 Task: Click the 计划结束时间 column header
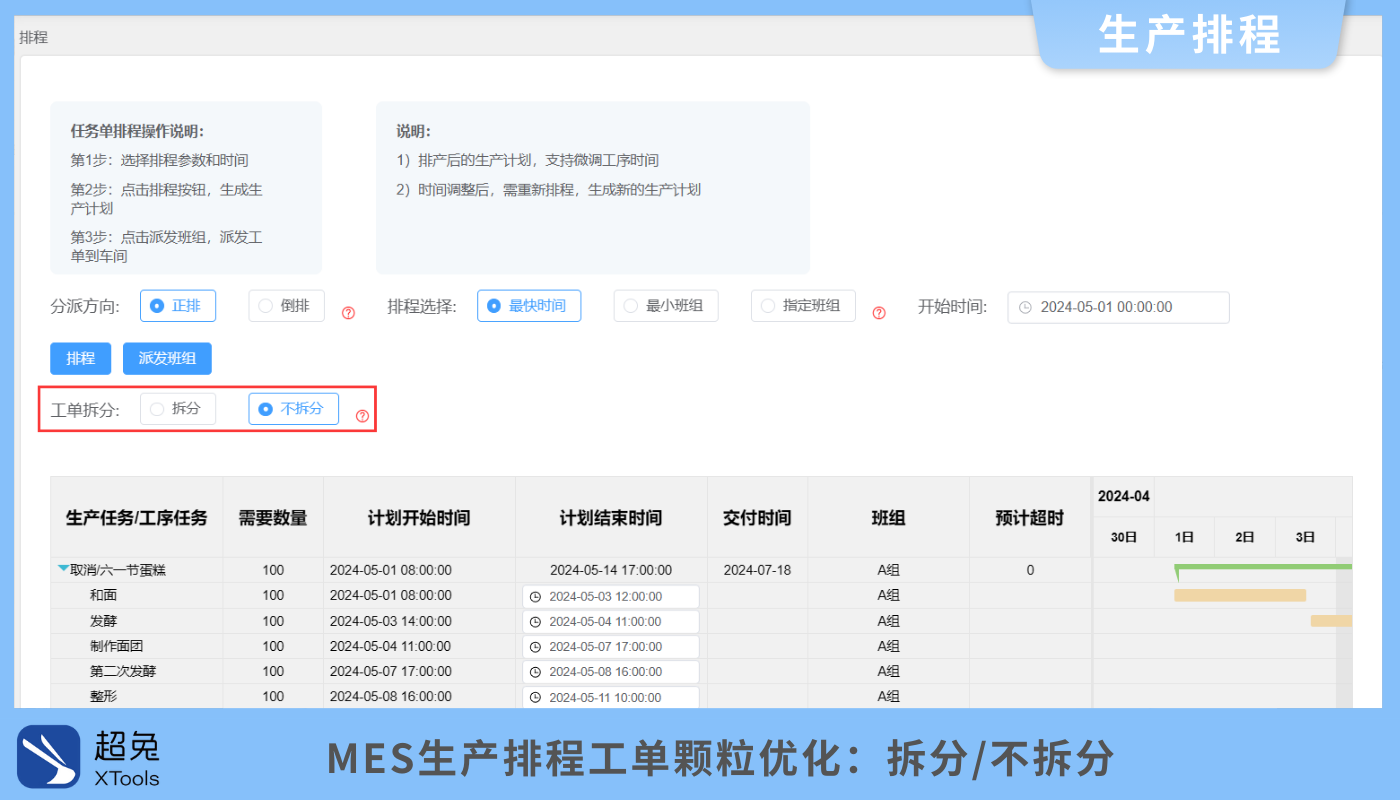click(611, 518)
